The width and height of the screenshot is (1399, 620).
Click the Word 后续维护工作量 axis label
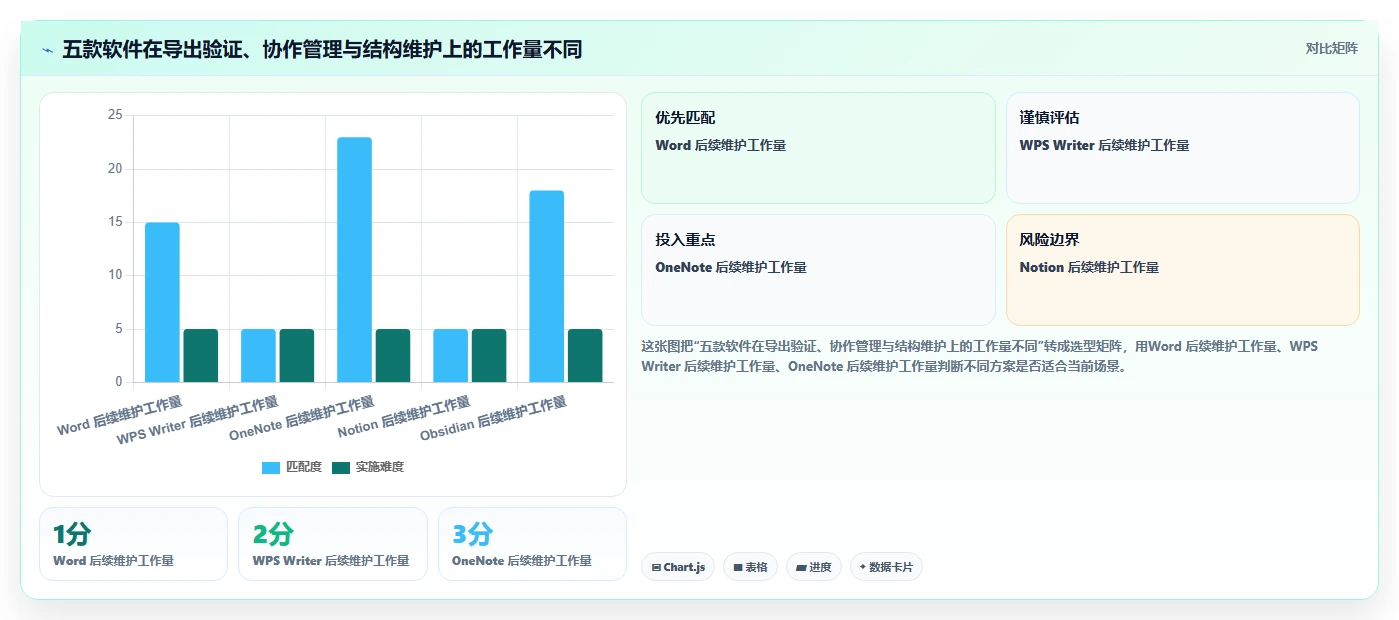tap(120, 415)
